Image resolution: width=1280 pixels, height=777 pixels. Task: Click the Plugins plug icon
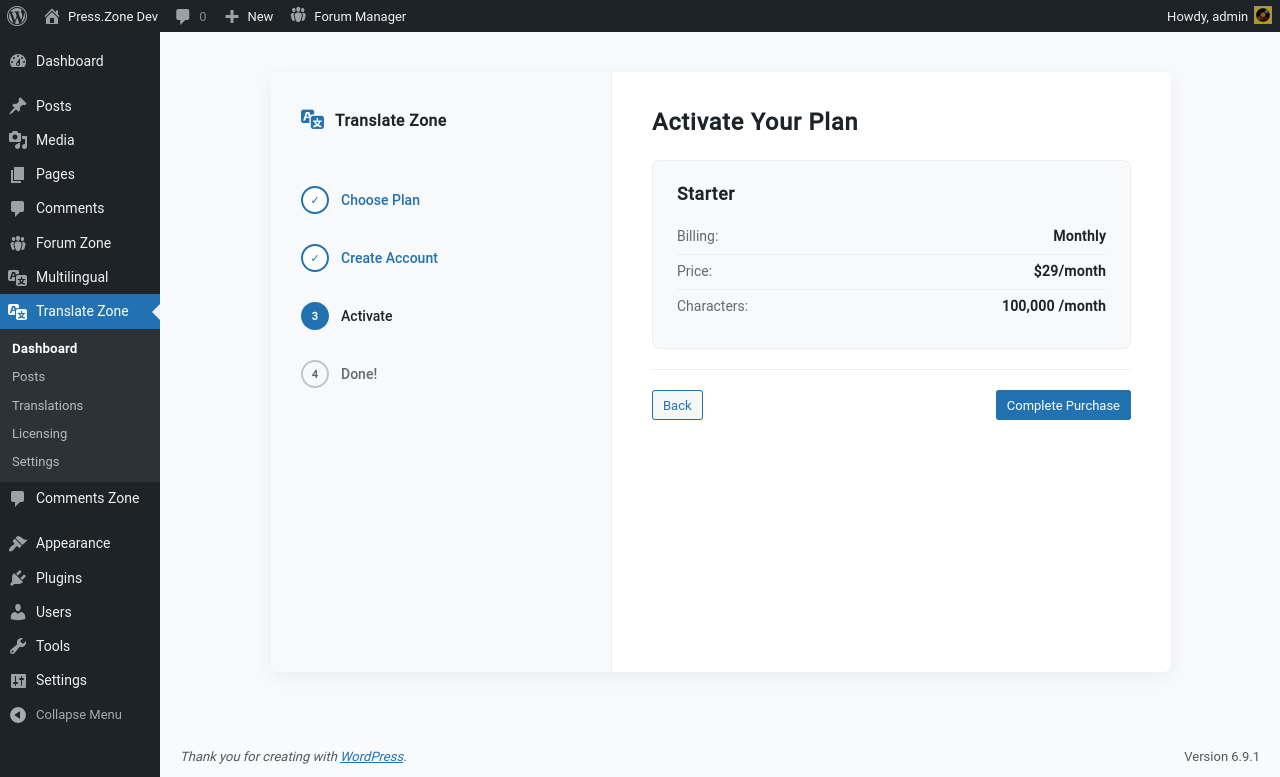coord(18,578)
